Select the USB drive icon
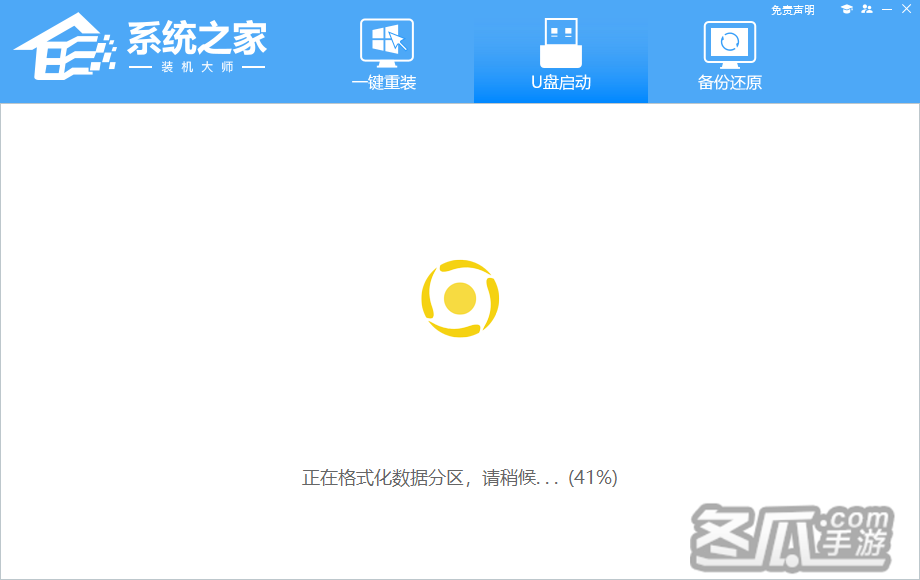The image size is (920, 580). click(x=561, y=43)
